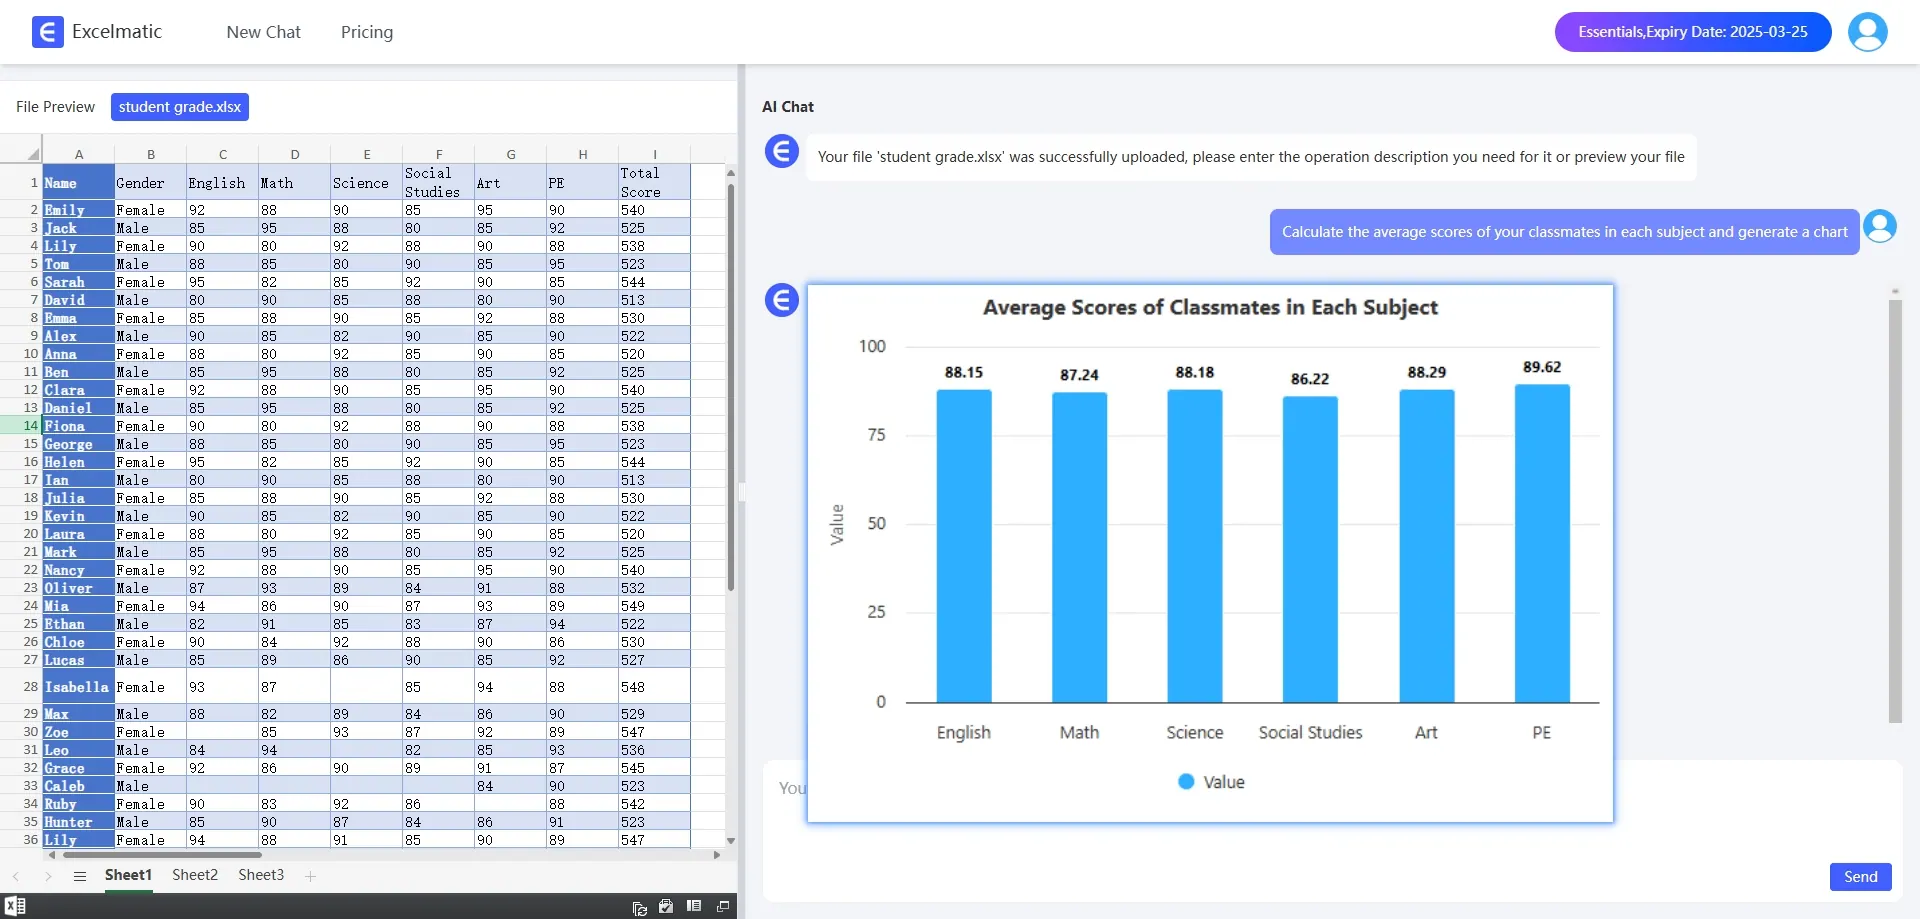Screen dimensions: 1920x919
Task: Click the refresh document icon in footer
Action: click(x=639, y=907)
